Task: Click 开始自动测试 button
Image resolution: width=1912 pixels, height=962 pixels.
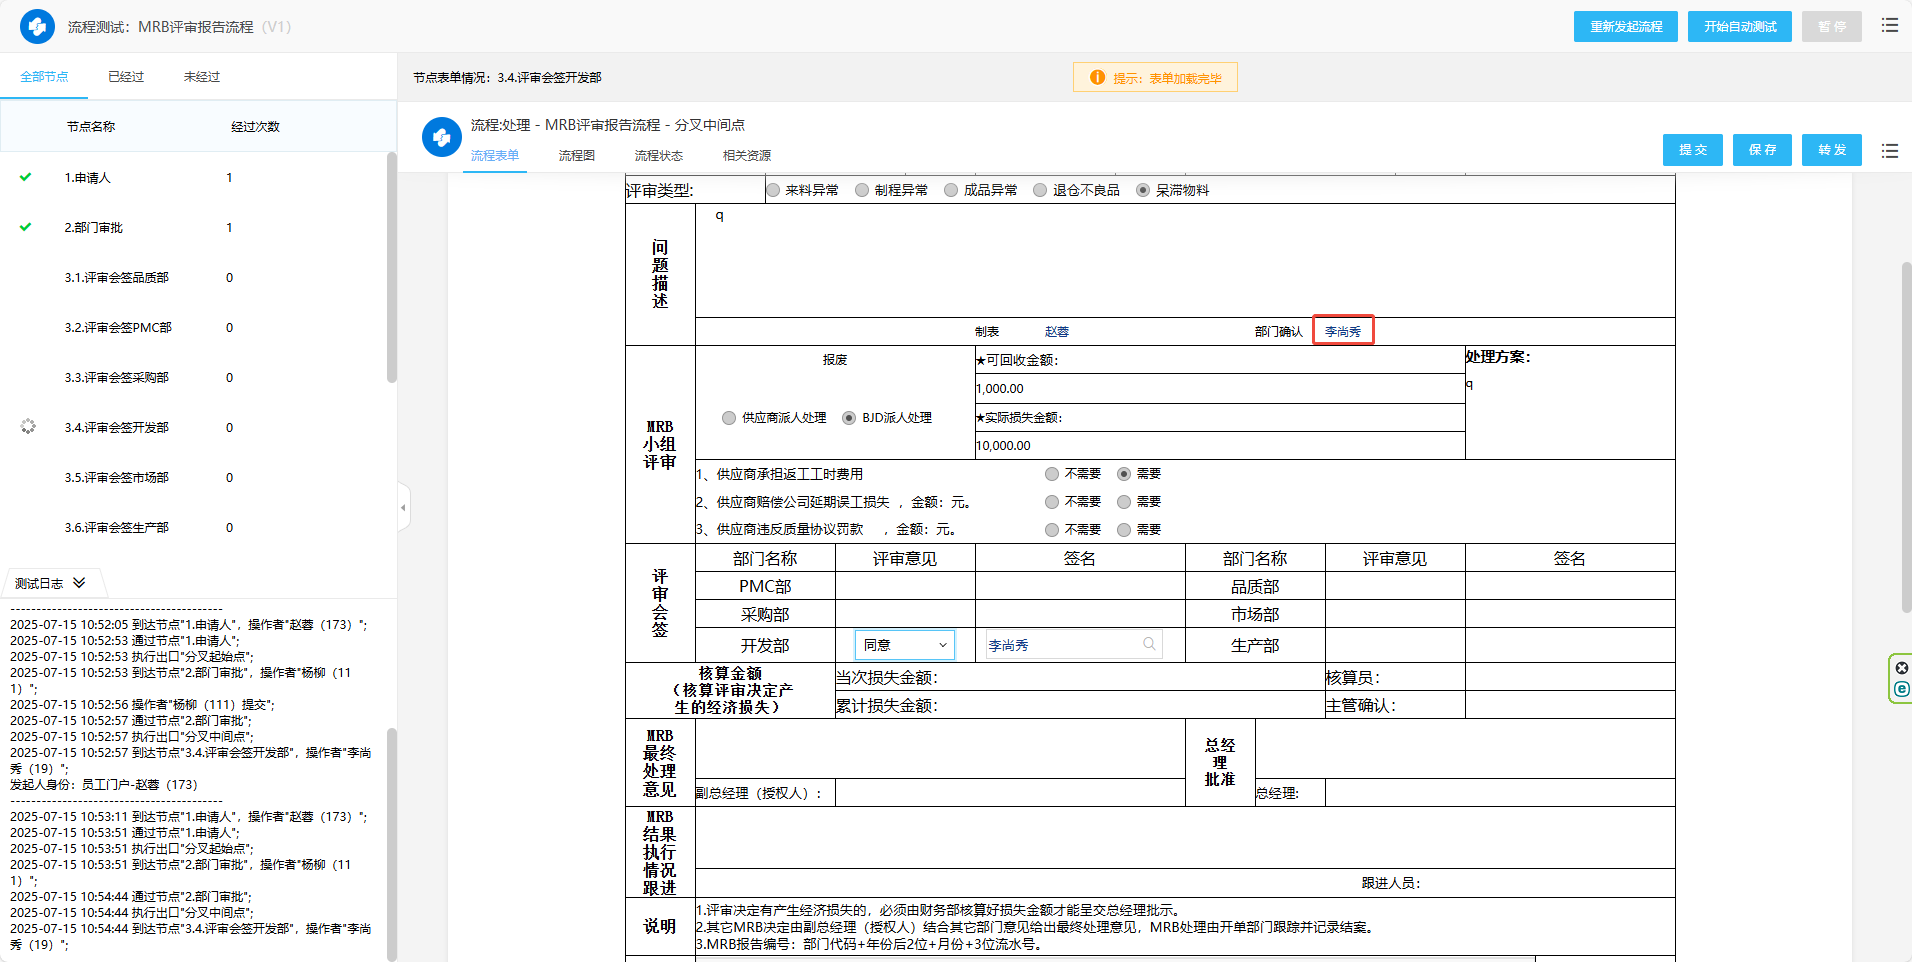Action: click(1740, 26)
